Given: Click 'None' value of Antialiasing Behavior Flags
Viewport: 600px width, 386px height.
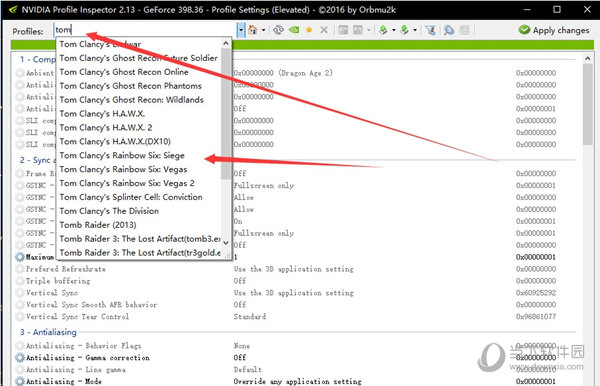Looking at the screenshot, I should 241,346.
